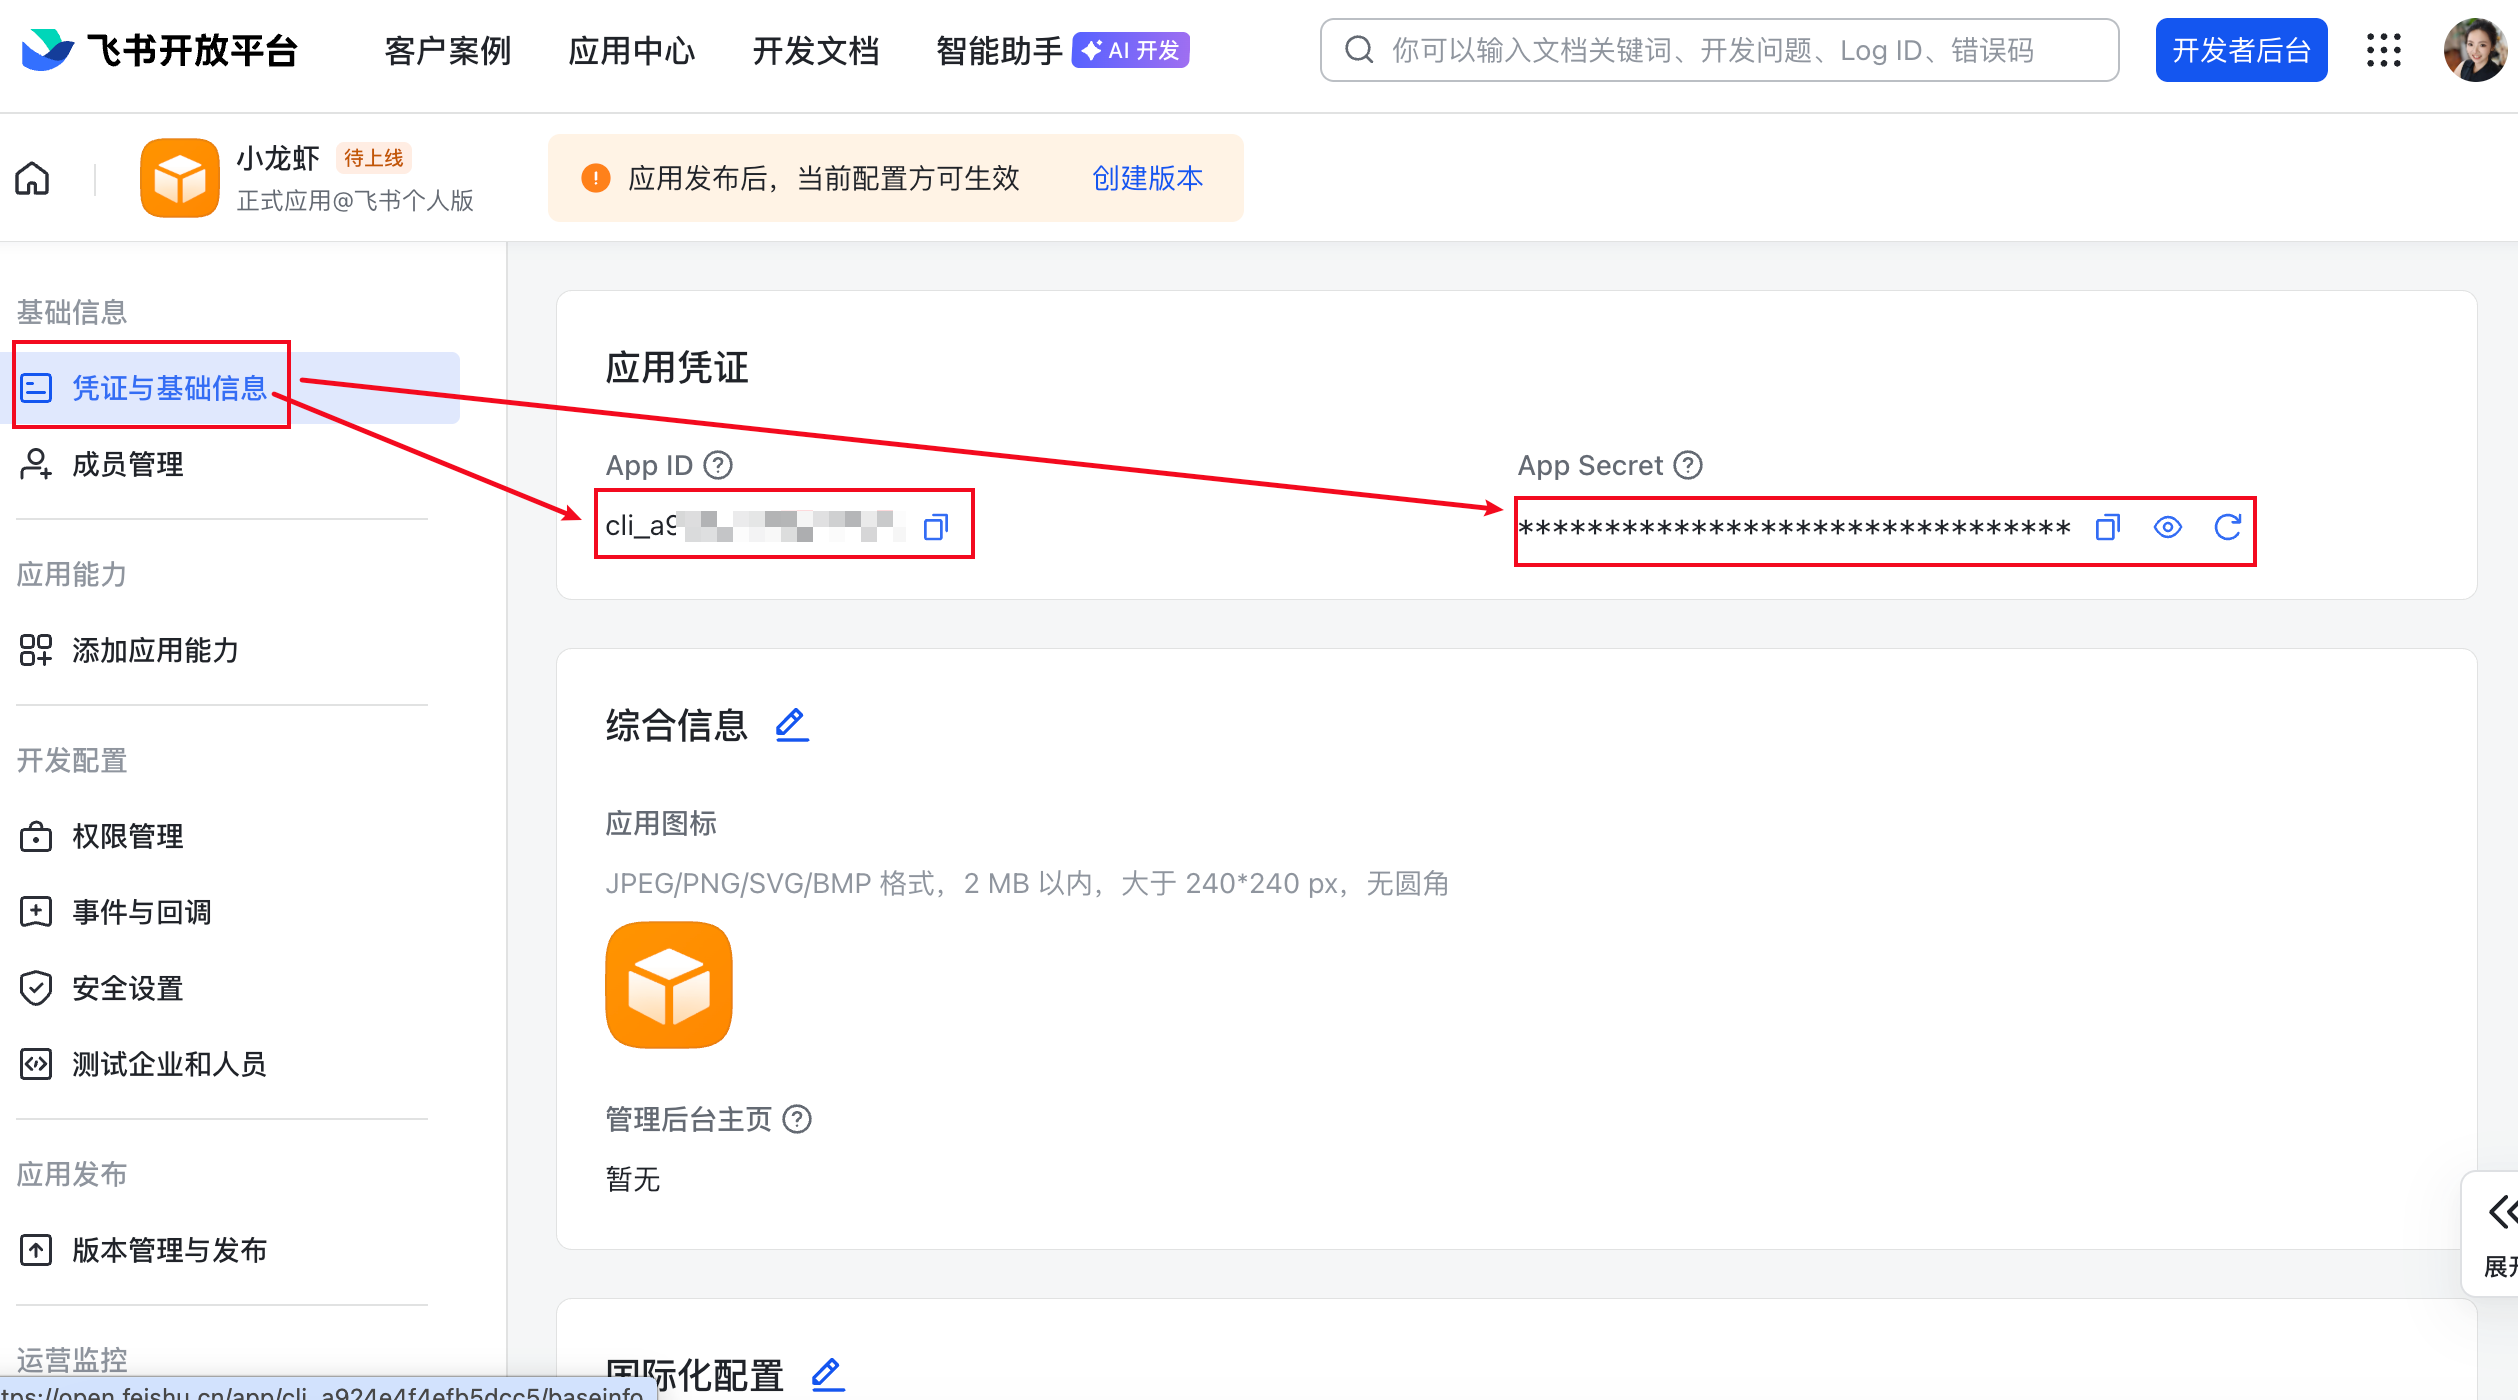Edit the 综合信息 section
Screen dimensions: 2518x1400
coord(791,724)
